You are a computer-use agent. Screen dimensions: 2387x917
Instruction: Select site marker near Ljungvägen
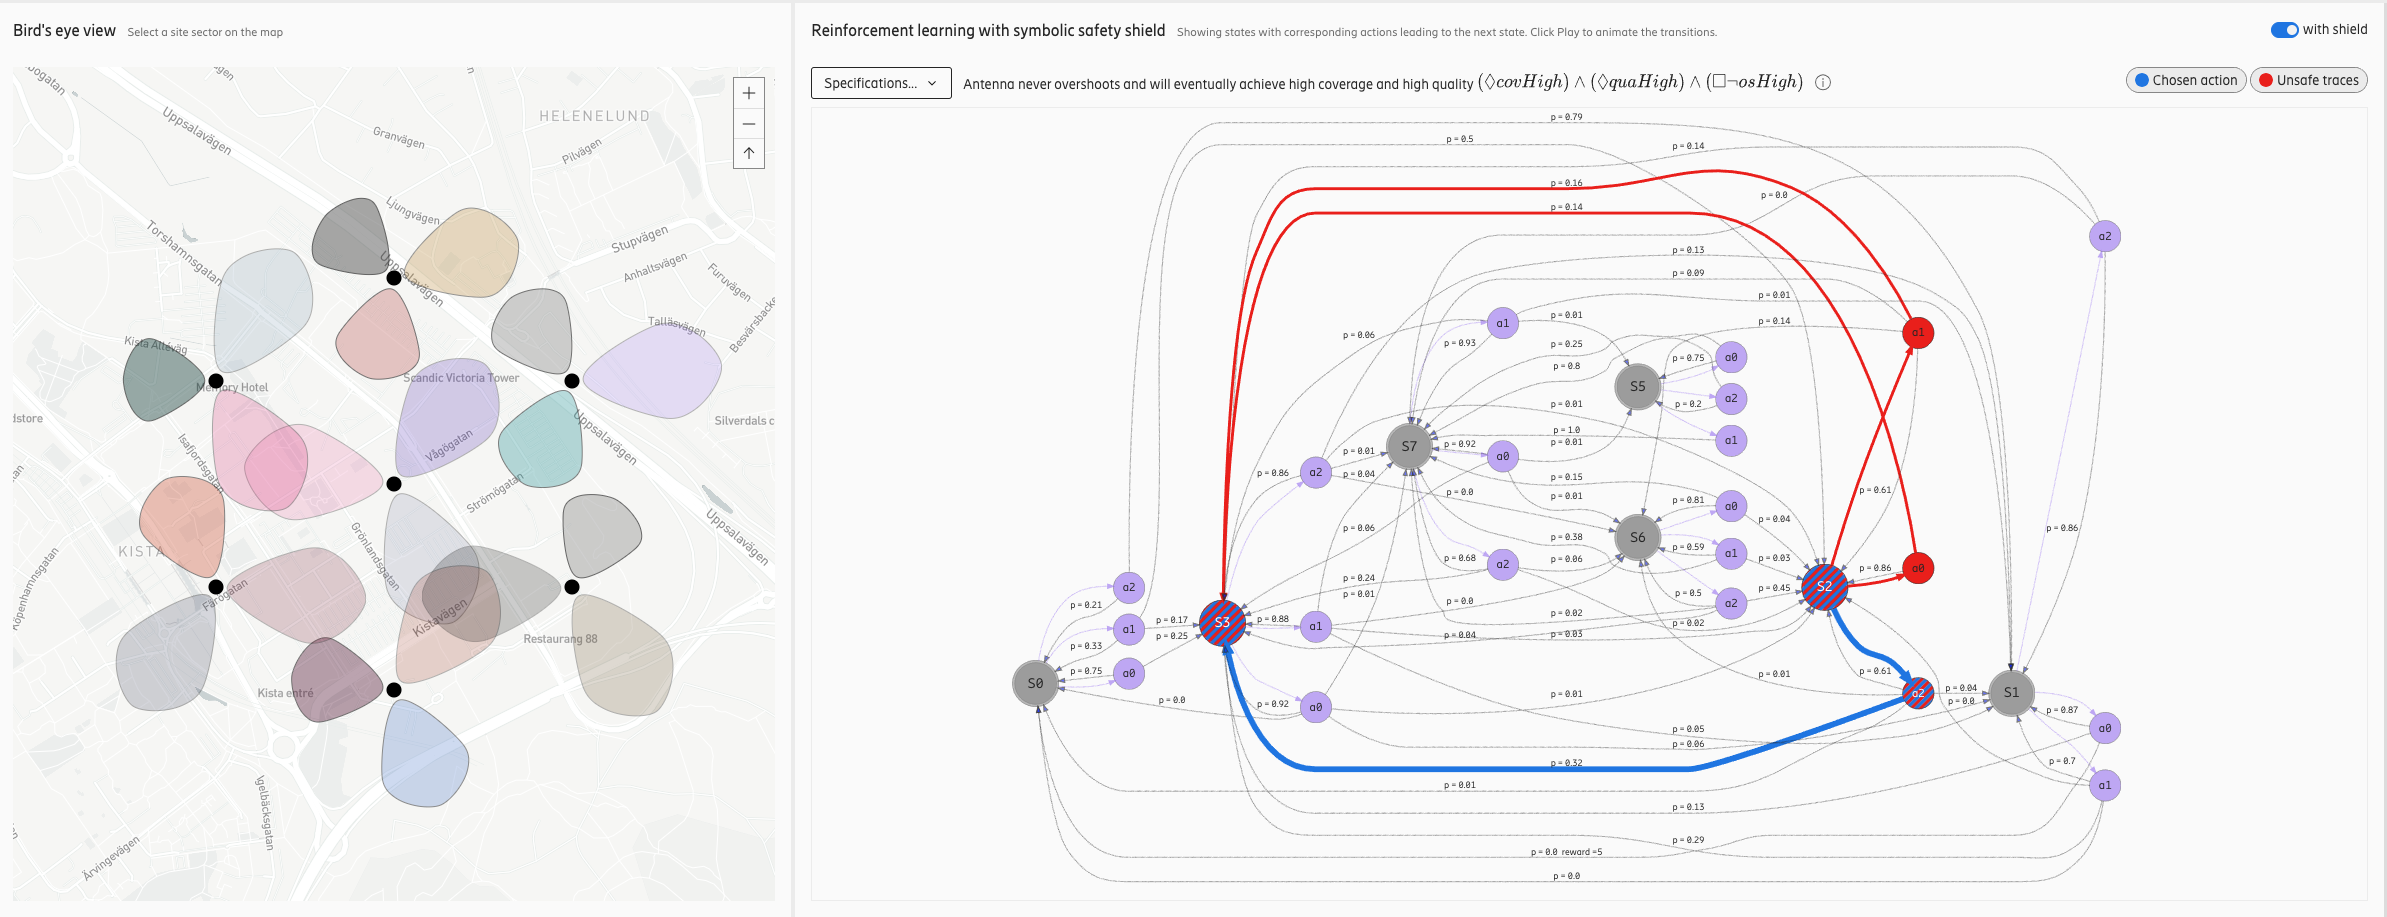pos(394,278)
